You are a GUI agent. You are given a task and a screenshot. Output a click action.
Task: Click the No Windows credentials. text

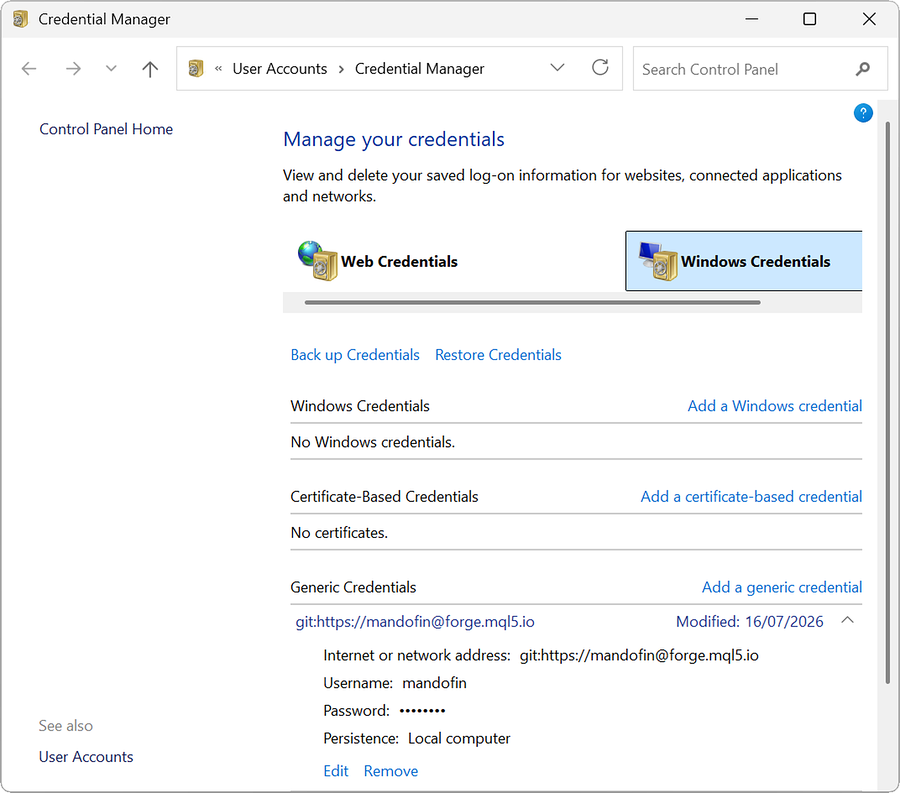click(373, 442)
